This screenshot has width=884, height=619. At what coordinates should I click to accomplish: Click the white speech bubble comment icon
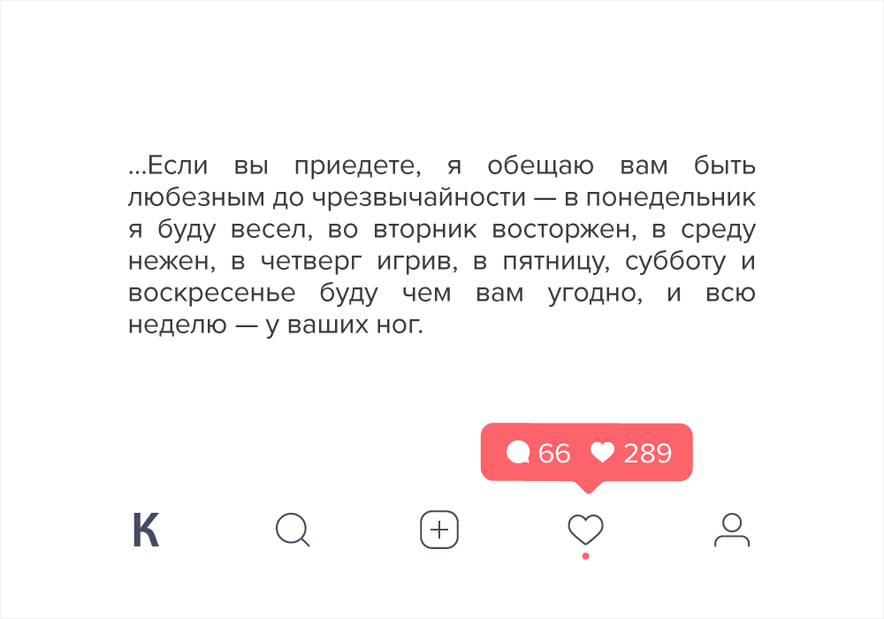click(x=518, y=453)
